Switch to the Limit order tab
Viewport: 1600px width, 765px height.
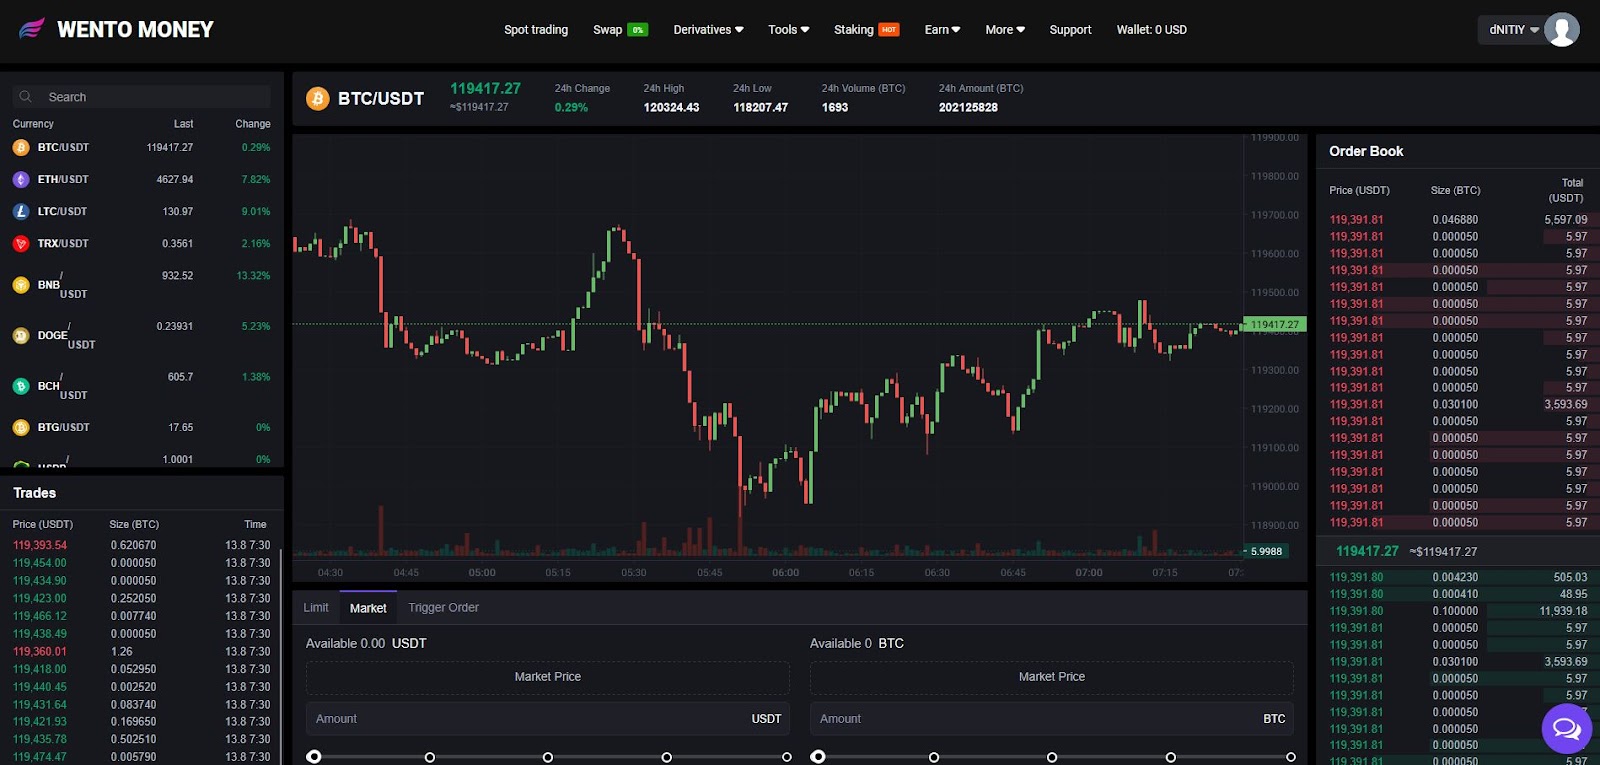point(316,608)
